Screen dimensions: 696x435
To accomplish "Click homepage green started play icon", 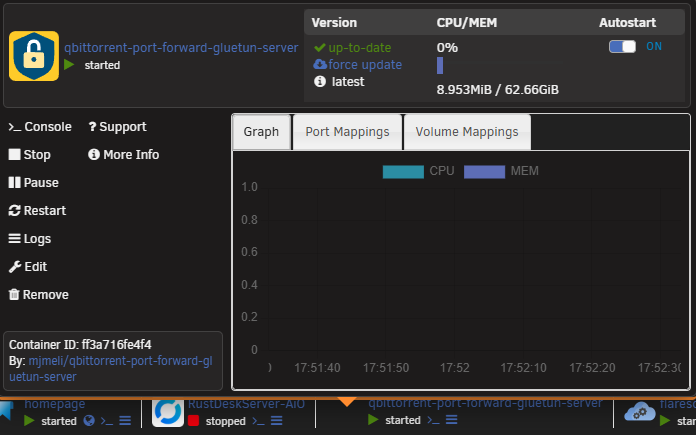I will (x=29, y=420).
